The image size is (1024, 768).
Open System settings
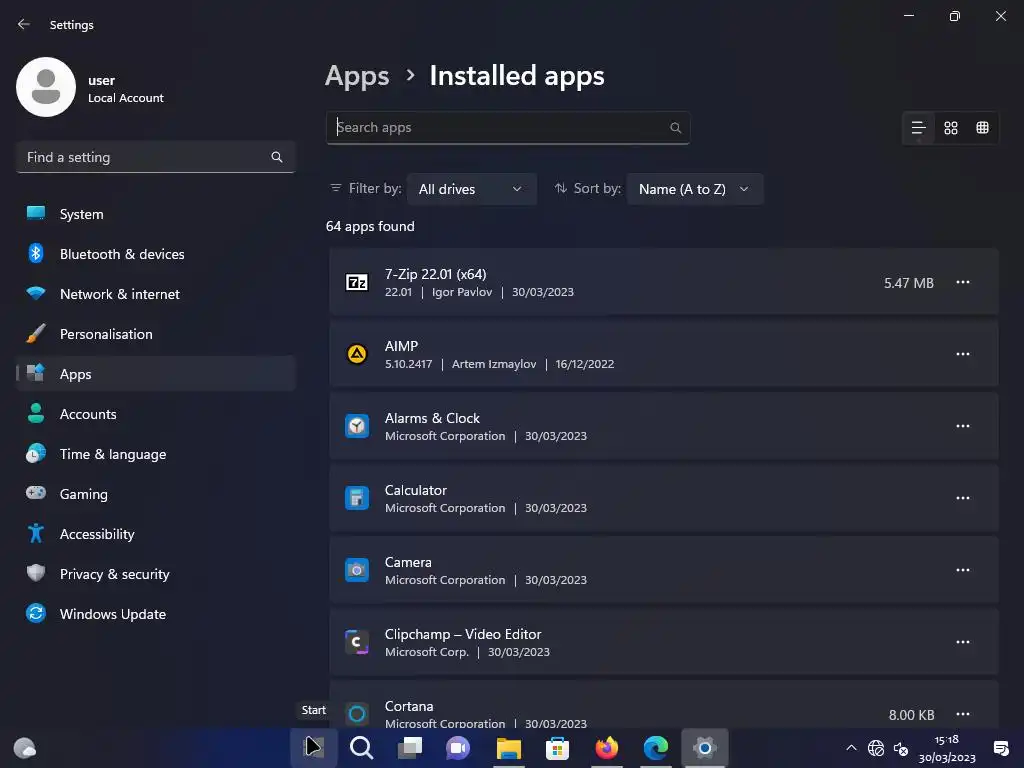click(155, 214)
